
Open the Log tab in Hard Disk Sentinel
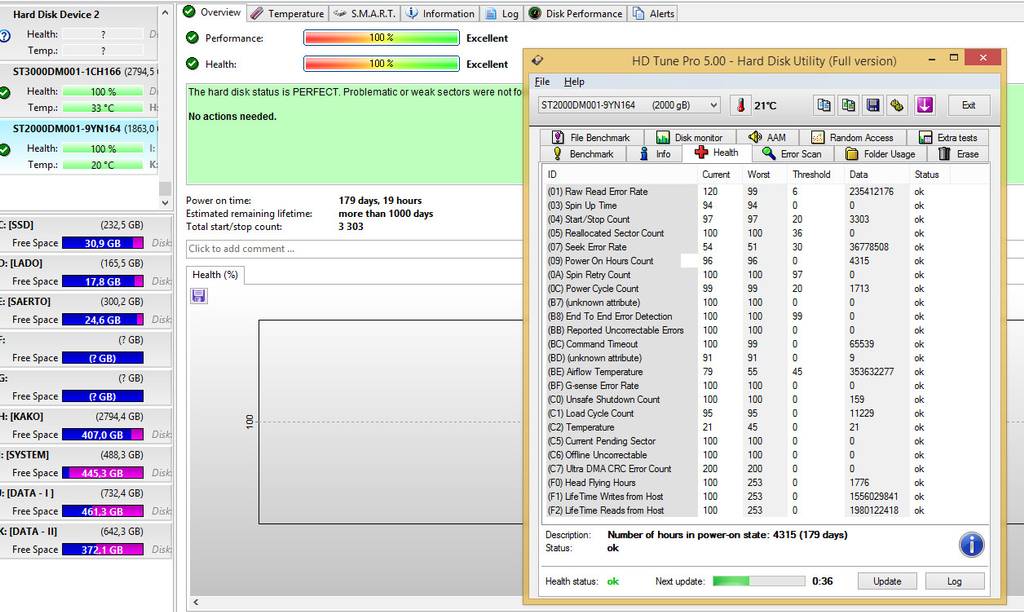click(502, 13)
